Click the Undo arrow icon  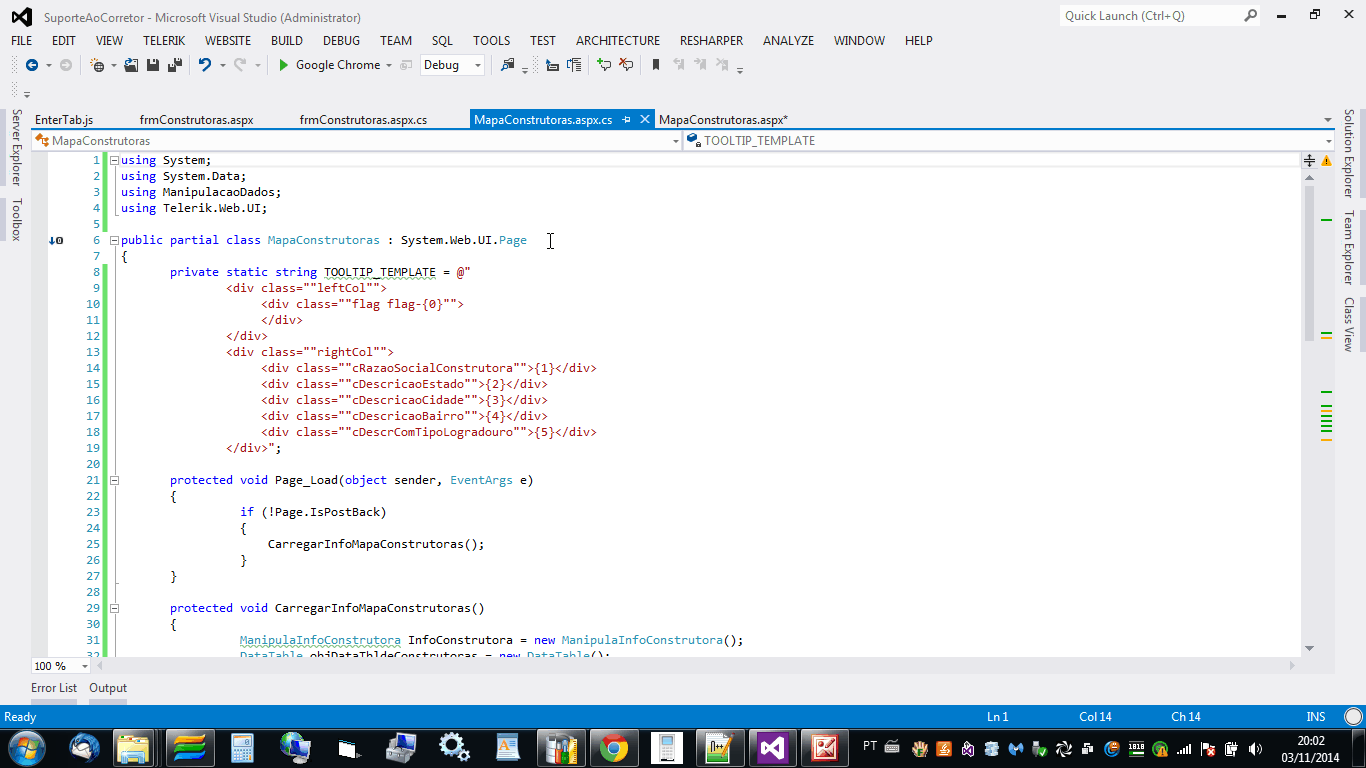[204, 65]
